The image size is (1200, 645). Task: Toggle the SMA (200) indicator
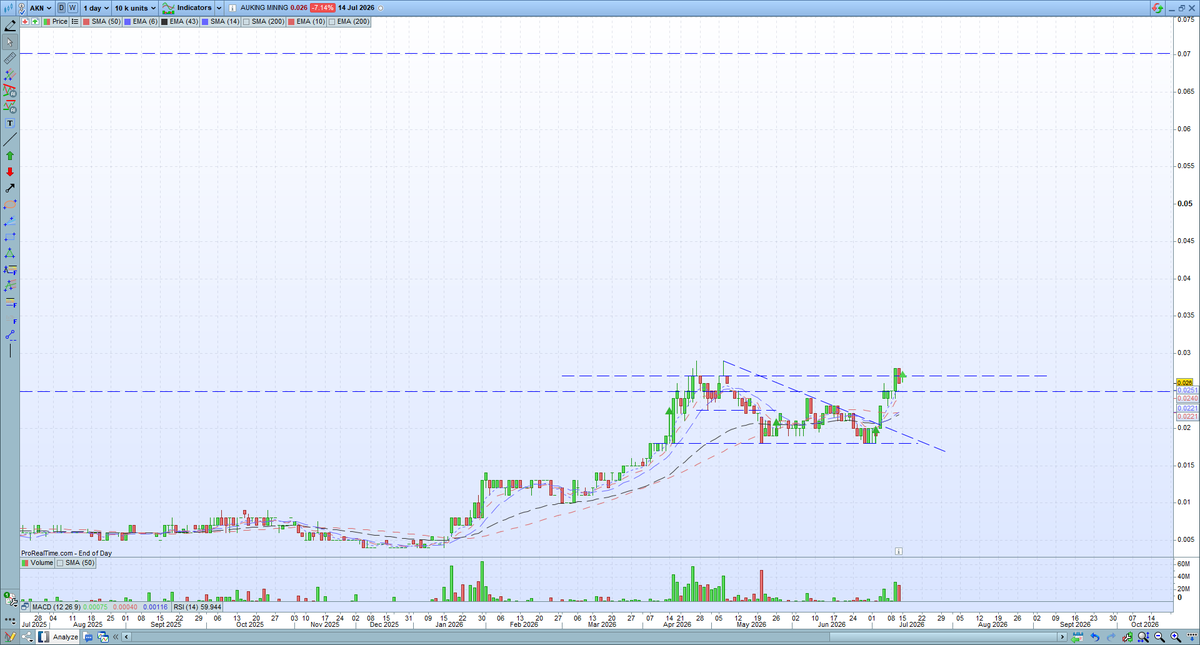(x=263, y=22)
